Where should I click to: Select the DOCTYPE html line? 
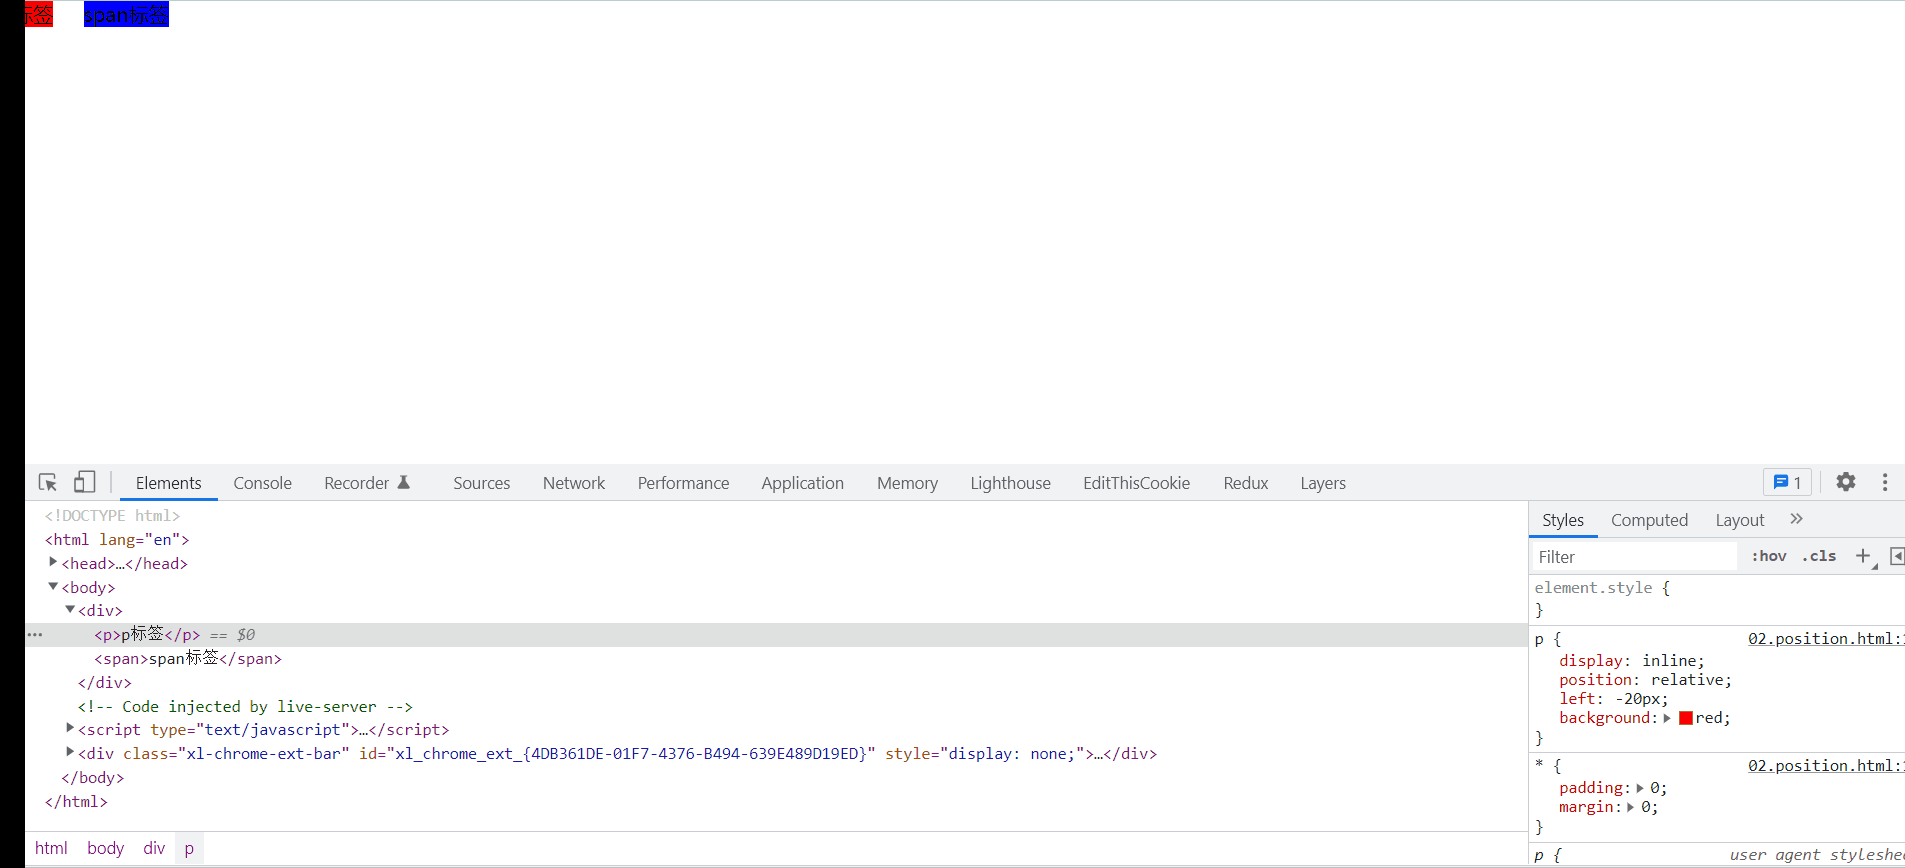(x=112, y=516)
